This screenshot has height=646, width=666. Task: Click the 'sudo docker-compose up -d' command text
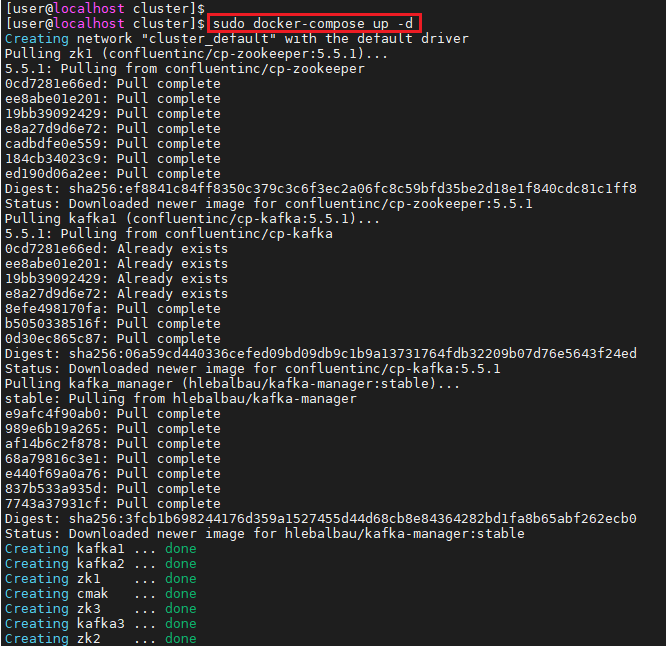(313, 23)
